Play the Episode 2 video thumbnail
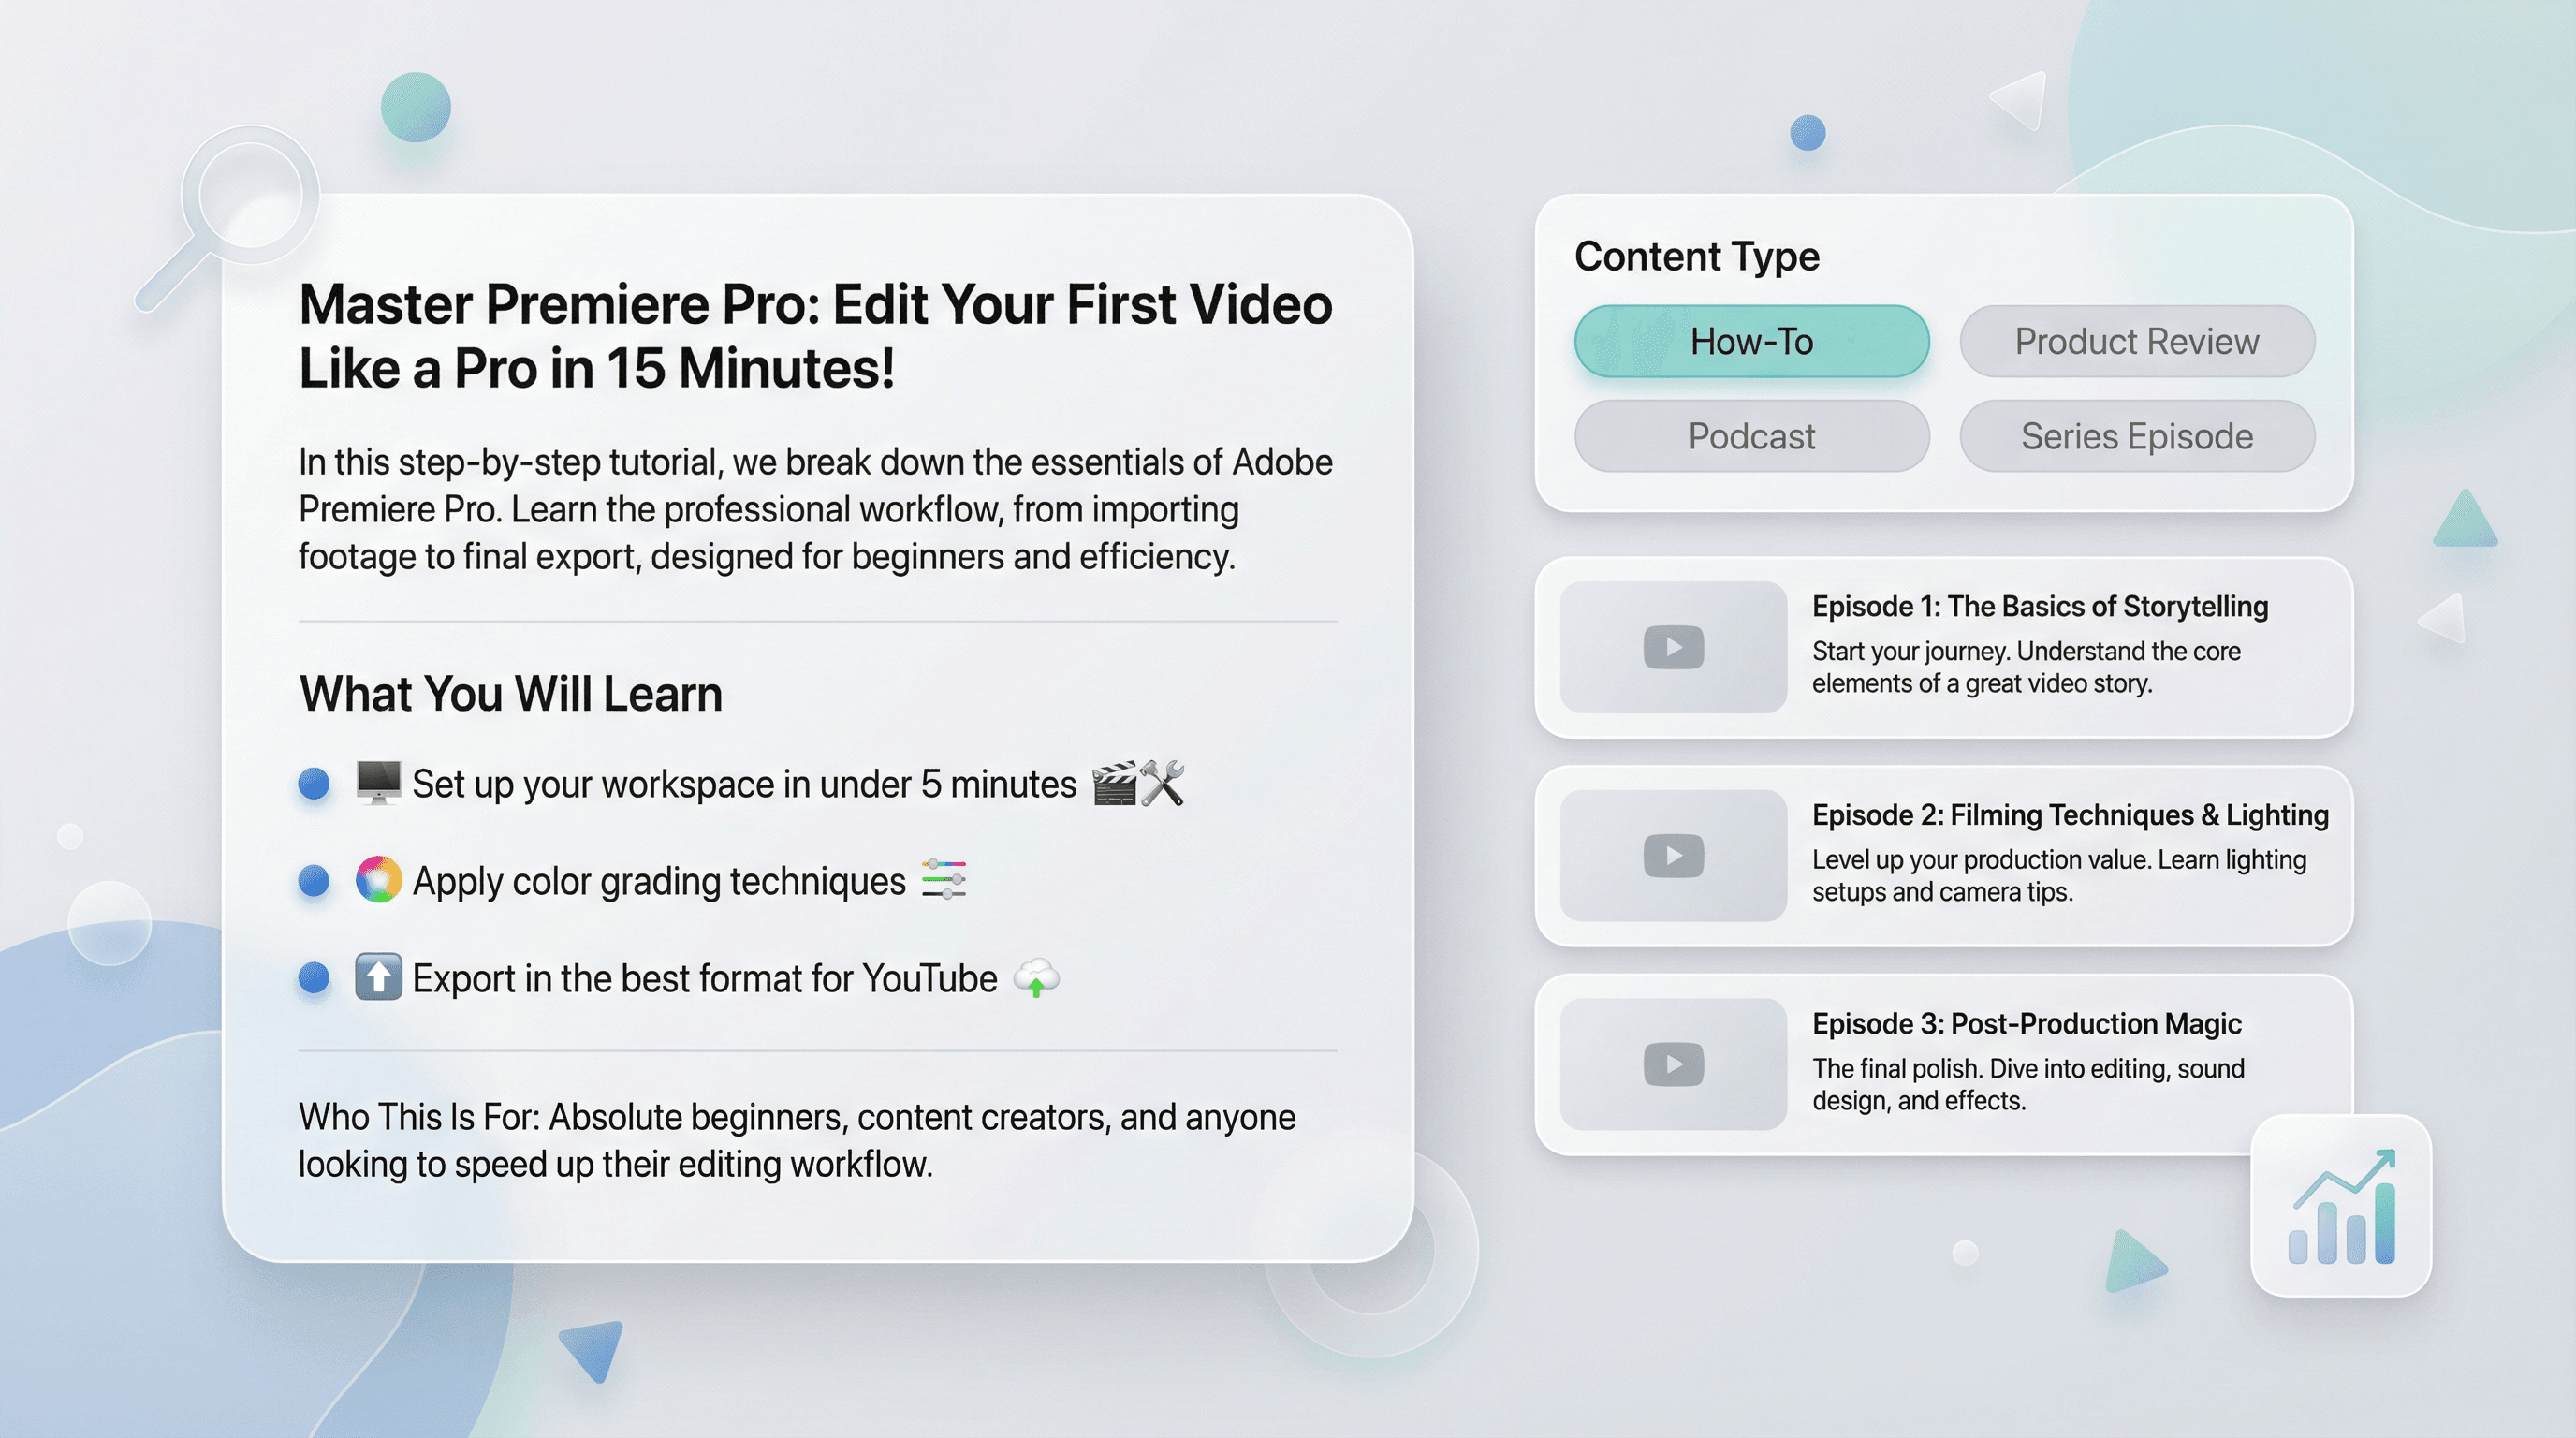2576x1438 pixels. click(x=1673, y=856)
